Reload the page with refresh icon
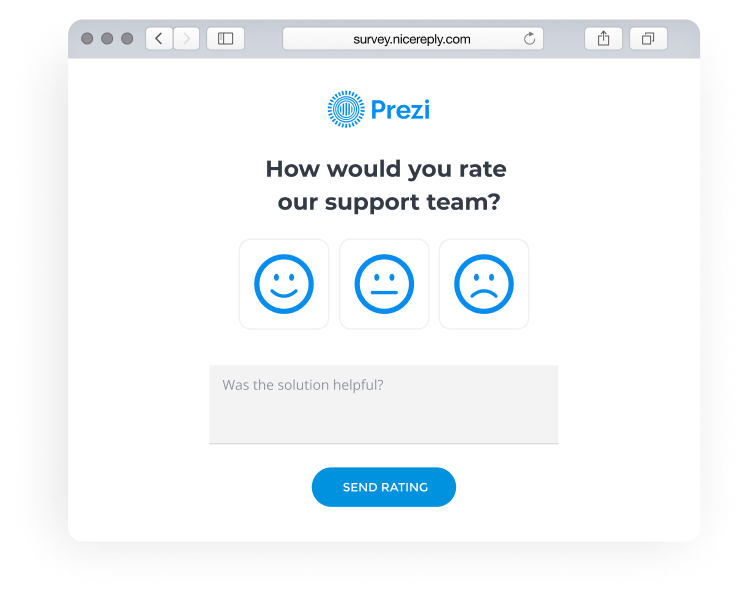Viewport: 747px width, 599px height. [529, 39]
